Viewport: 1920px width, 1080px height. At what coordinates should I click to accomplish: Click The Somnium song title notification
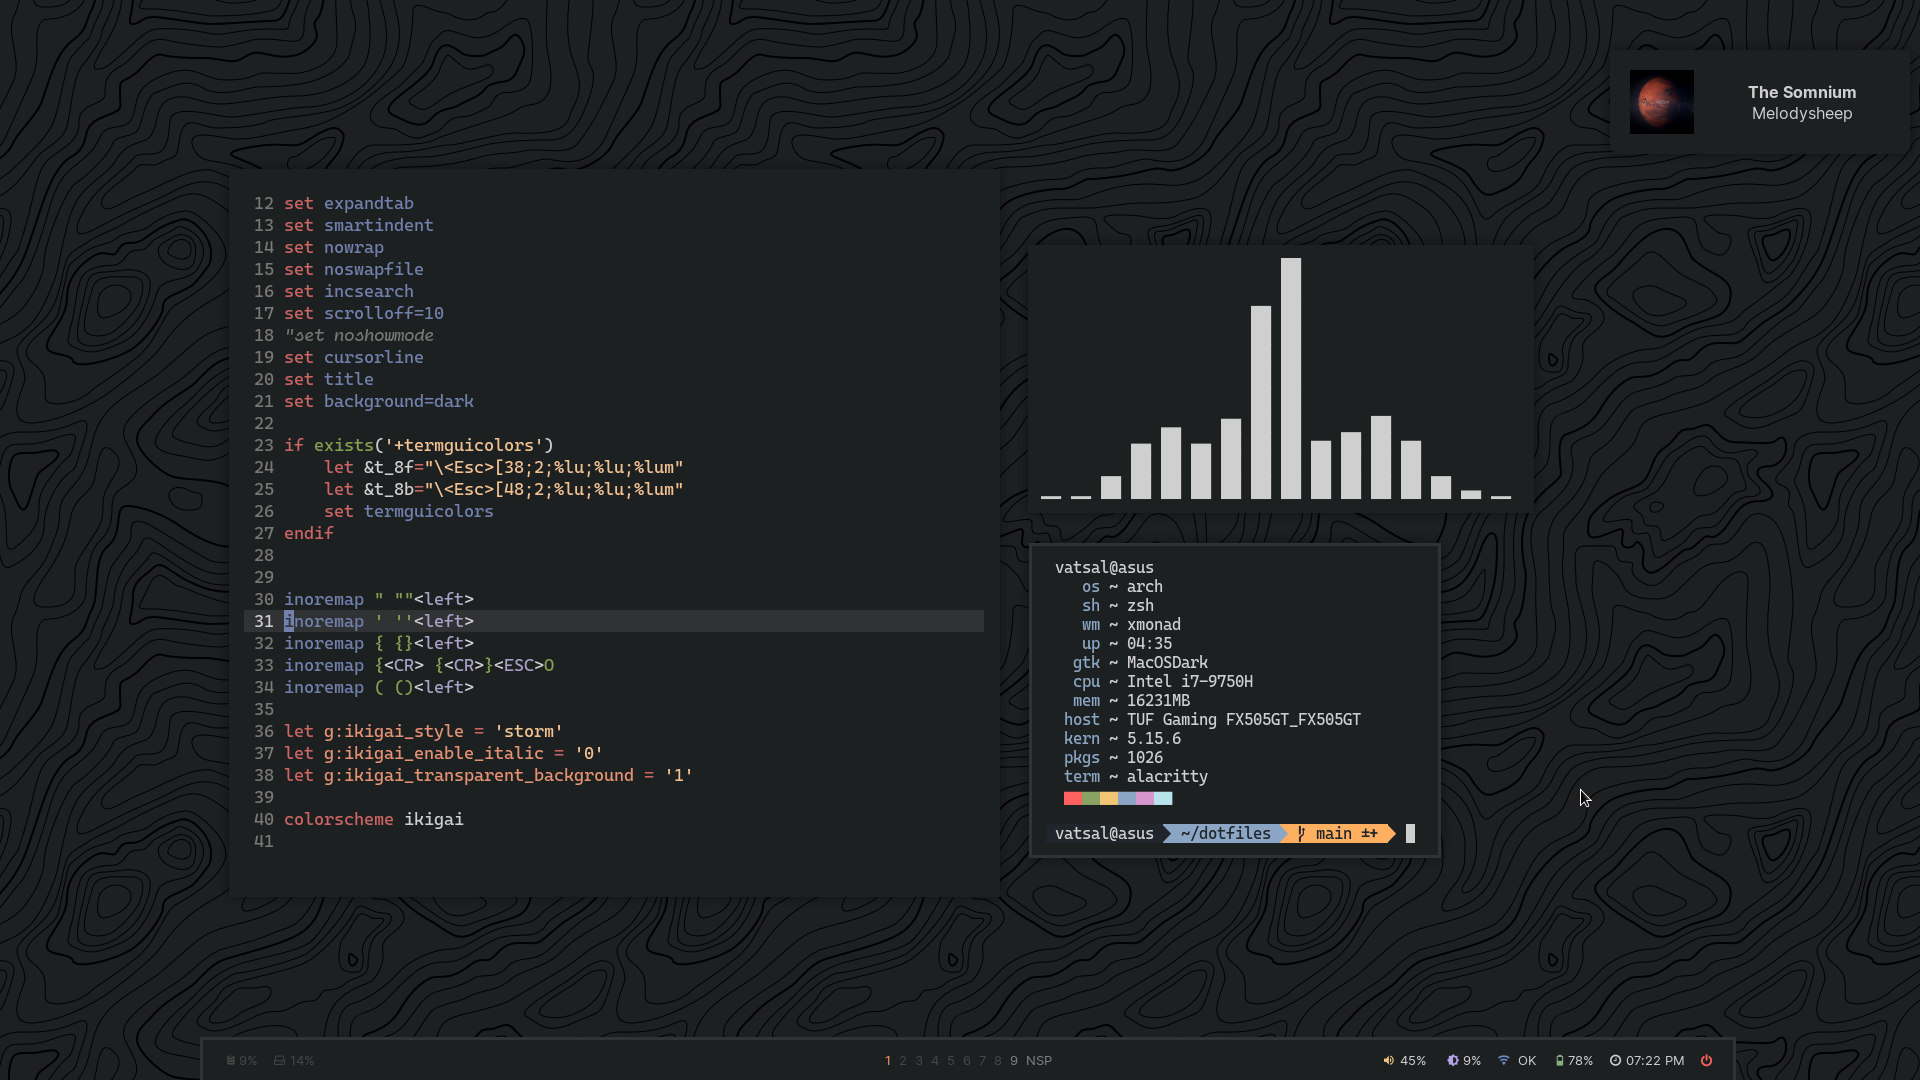(1801, 92)
